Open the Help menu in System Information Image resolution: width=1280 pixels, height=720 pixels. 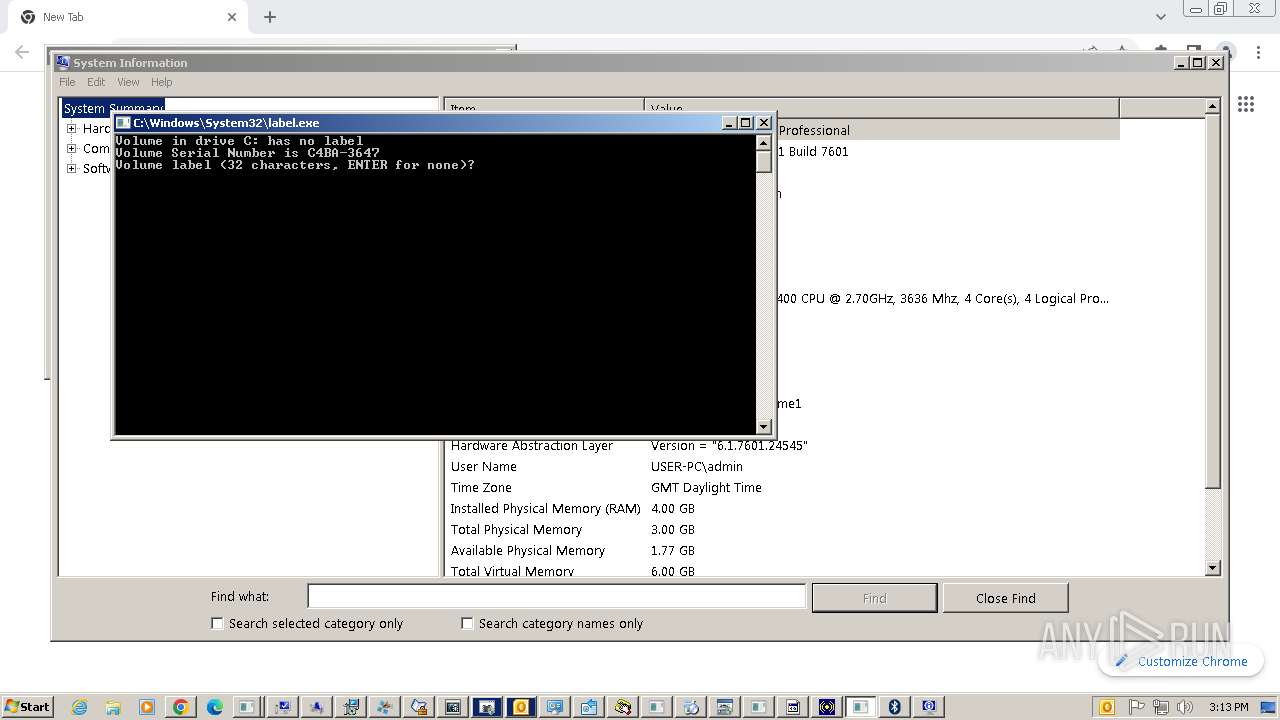coord(161,82)
